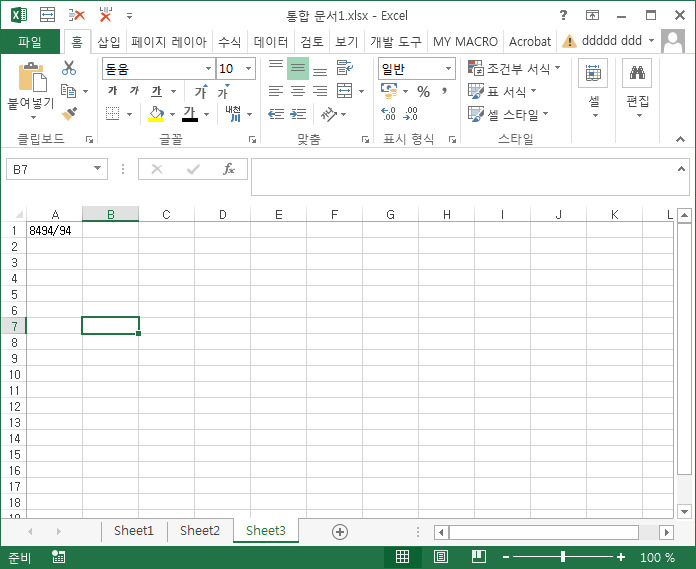Click accounting number format icon
Screen dimensions: 696x569
(389, 91)
